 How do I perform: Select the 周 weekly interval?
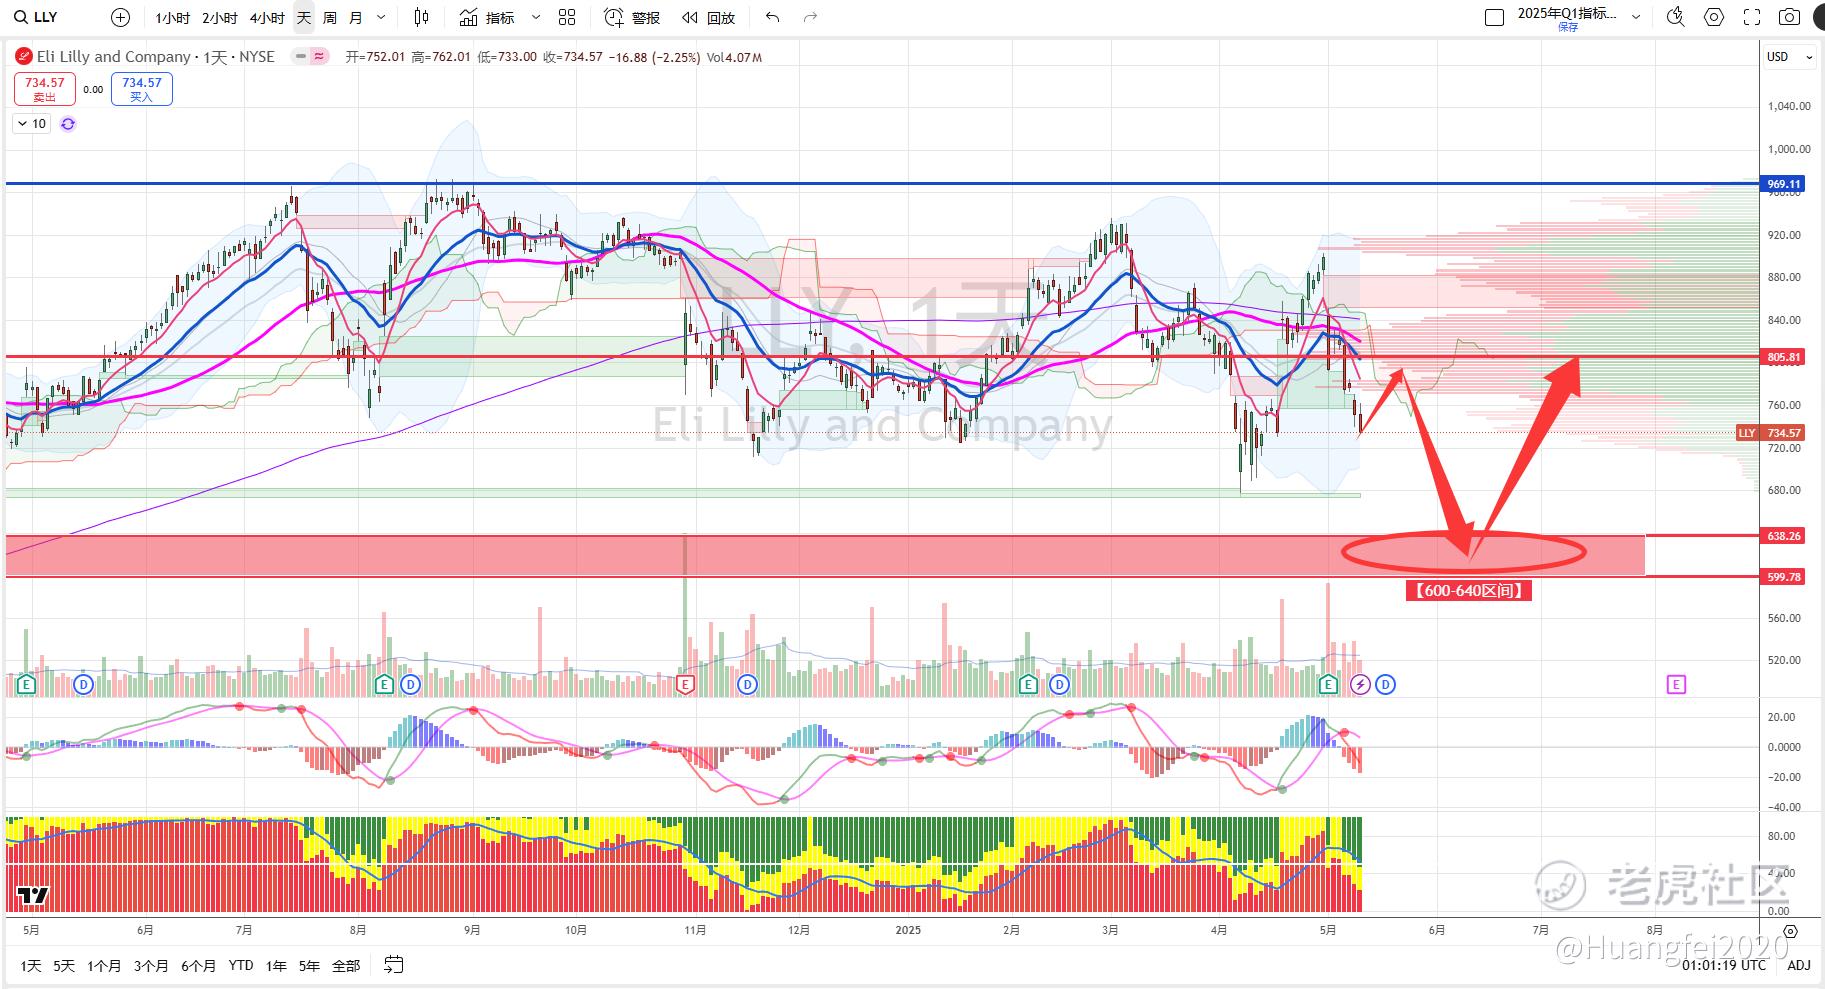[x=330, y=18]
